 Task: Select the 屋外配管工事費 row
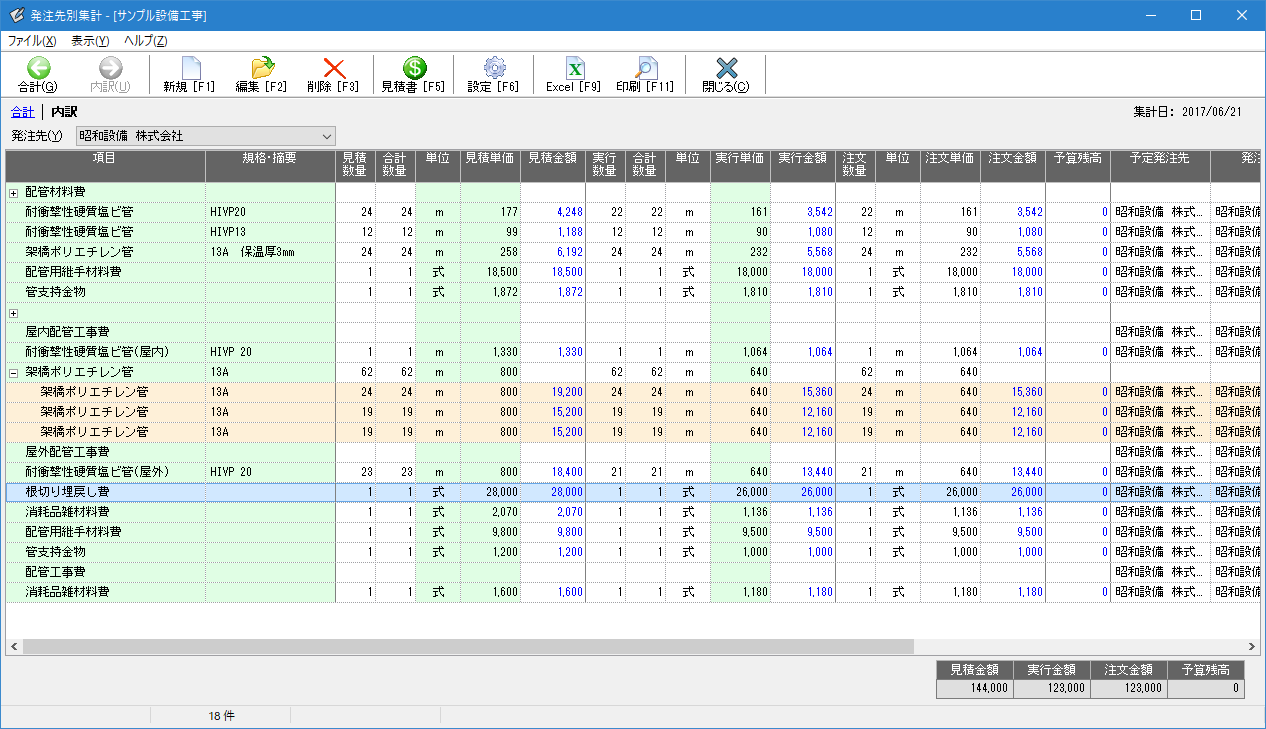[x=632, y=452]
